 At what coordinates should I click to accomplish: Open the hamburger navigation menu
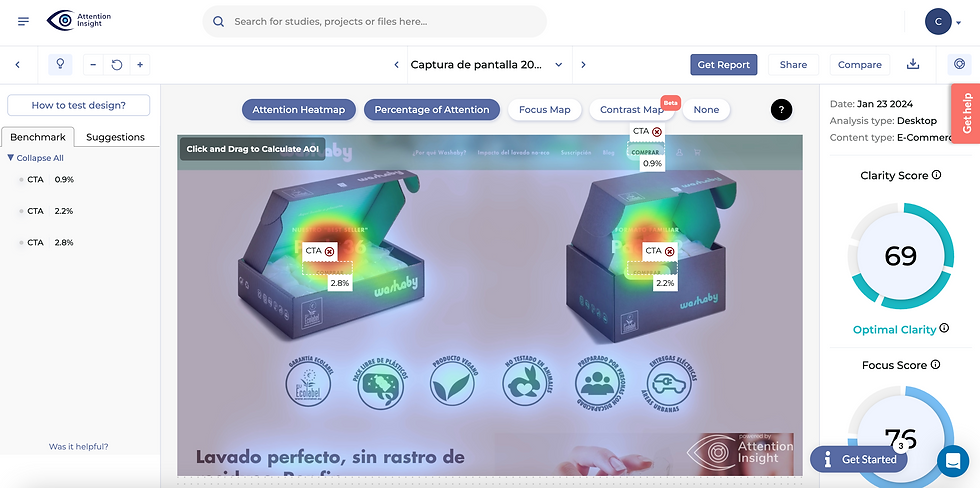[x=23, y=21]
